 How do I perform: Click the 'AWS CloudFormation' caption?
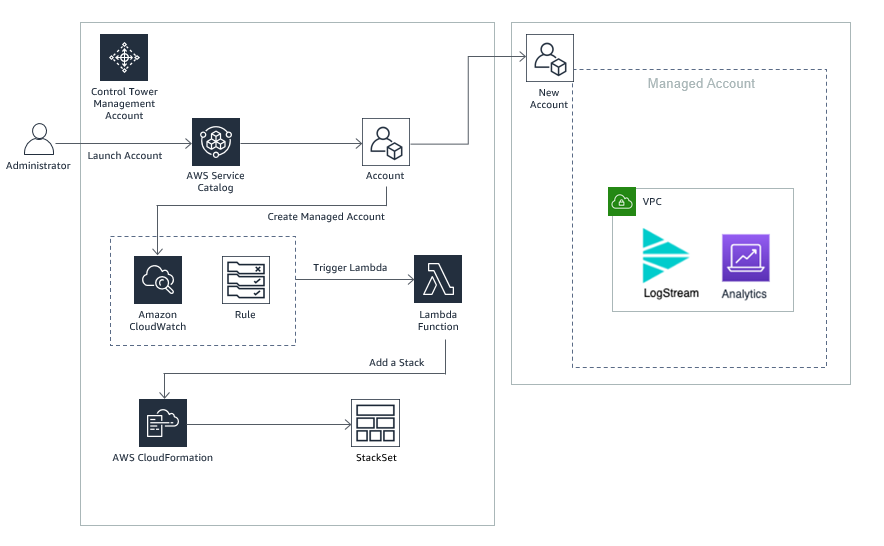162,457
